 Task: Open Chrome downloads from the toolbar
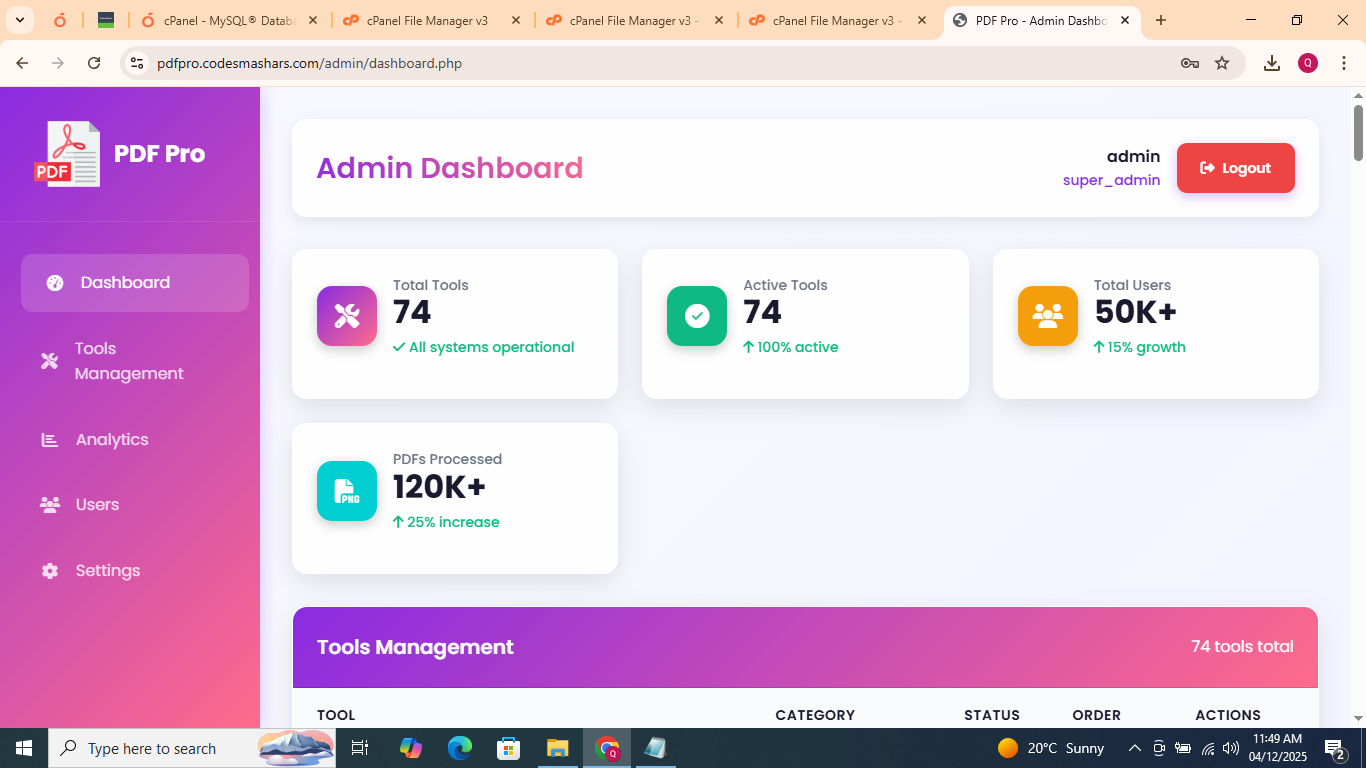tap(1272, 62)
